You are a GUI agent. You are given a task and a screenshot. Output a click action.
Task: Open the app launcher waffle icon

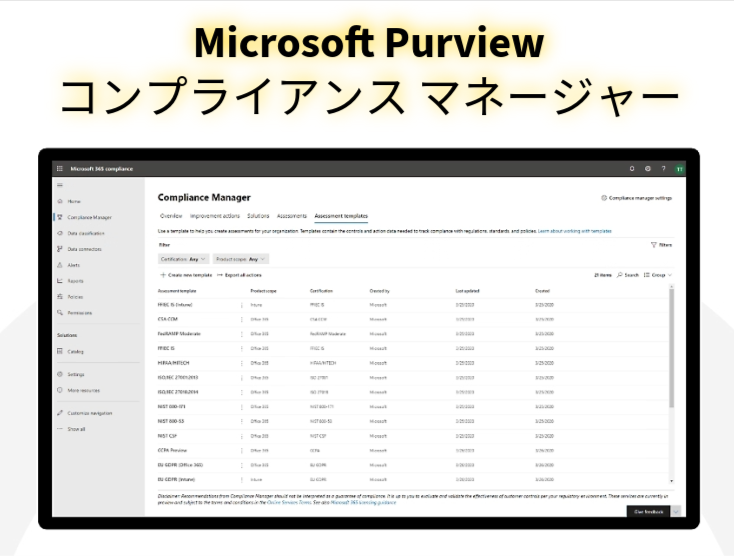(x=59, y=168)
